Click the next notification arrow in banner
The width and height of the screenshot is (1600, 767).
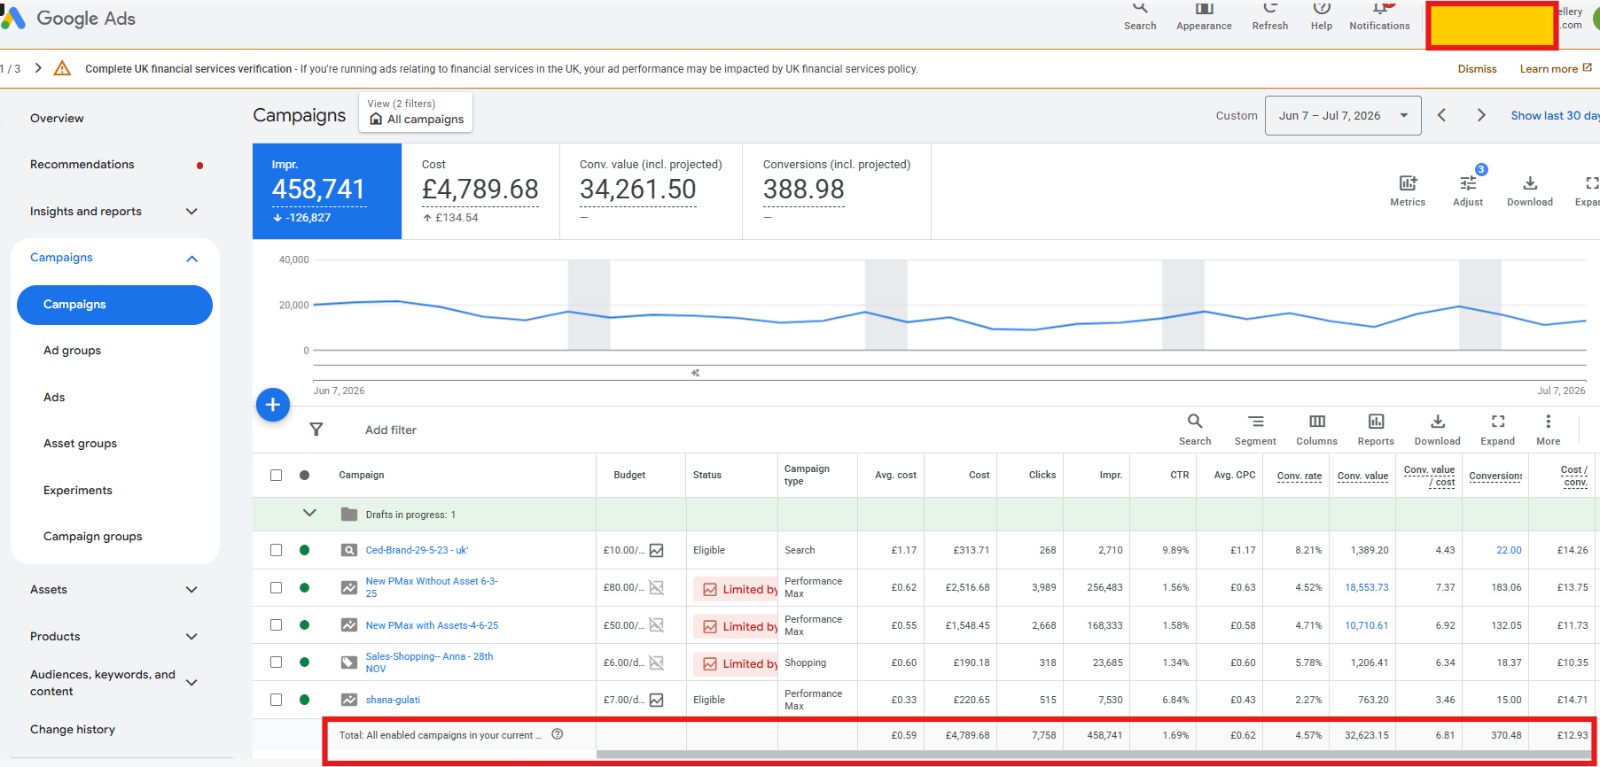point(38,68)
